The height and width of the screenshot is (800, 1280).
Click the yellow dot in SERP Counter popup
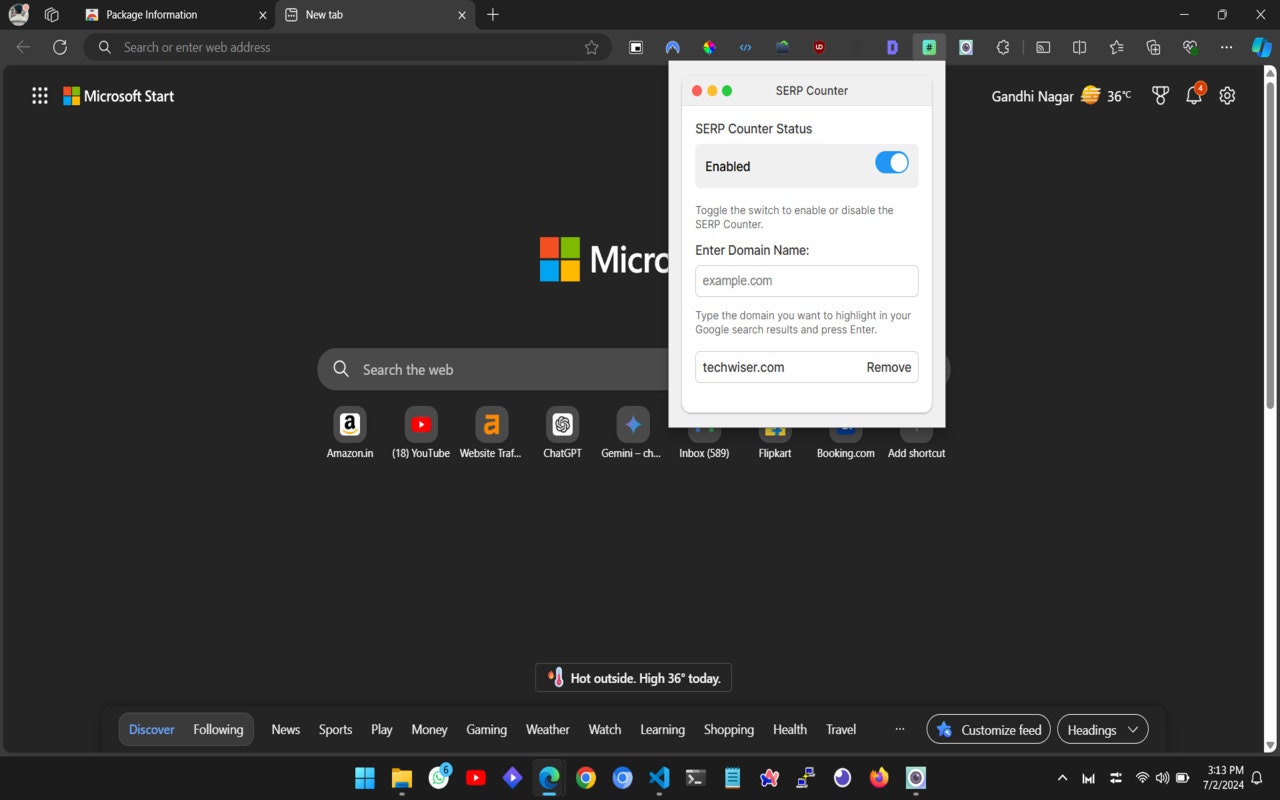(x=712, y=91)
